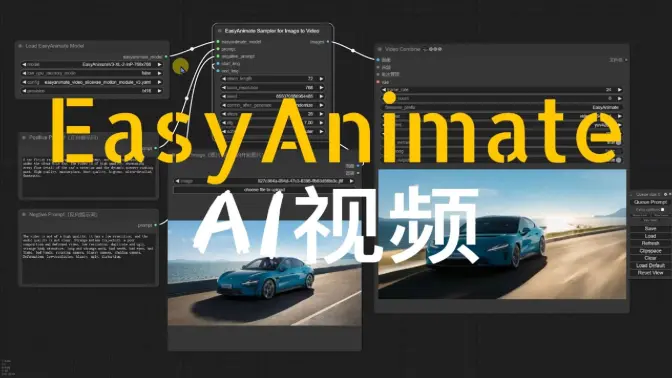Choose next config yaml with right arrow
This screenshot has height=378, width=672.
coord(160,82)
